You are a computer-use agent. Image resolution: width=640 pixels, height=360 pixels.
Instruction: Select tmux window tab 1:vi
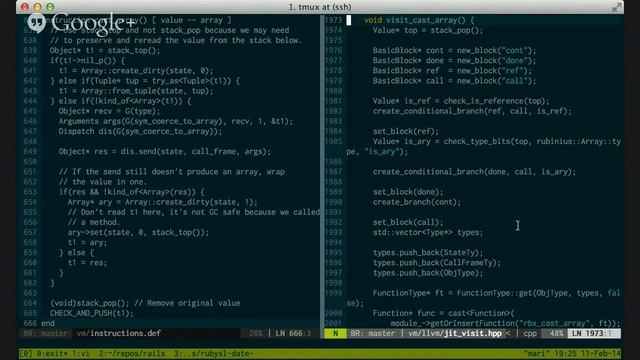80,353
